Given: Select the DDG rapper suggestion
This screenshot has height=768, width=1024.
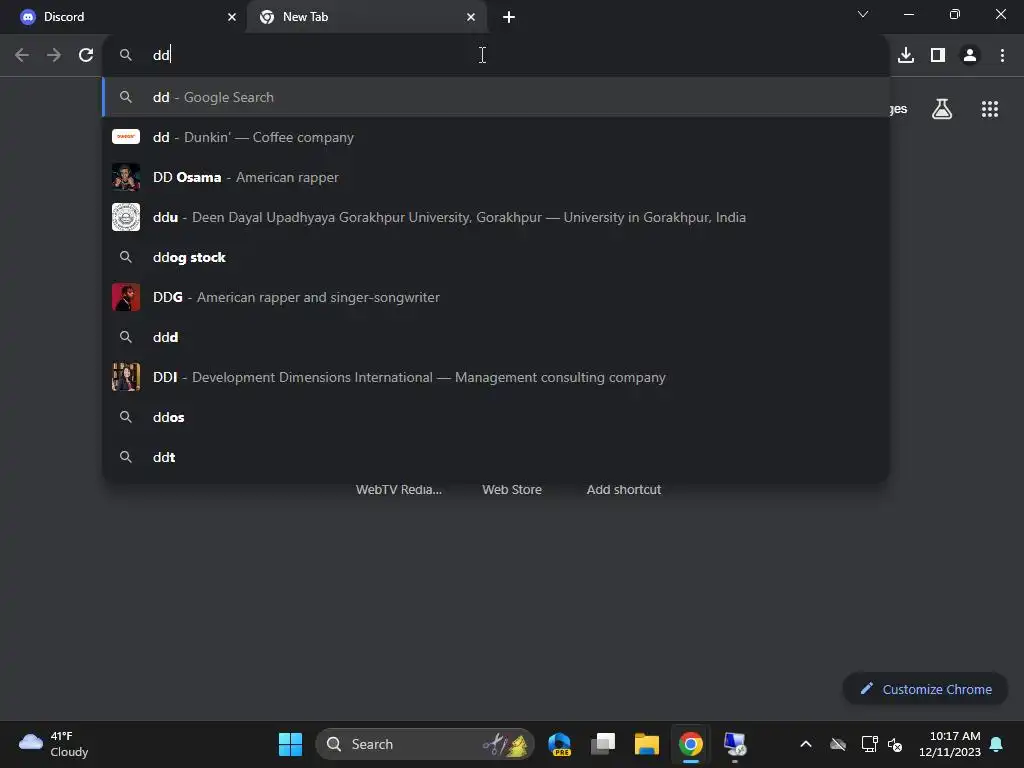Looking at the screenshot, I should (496, 297).
